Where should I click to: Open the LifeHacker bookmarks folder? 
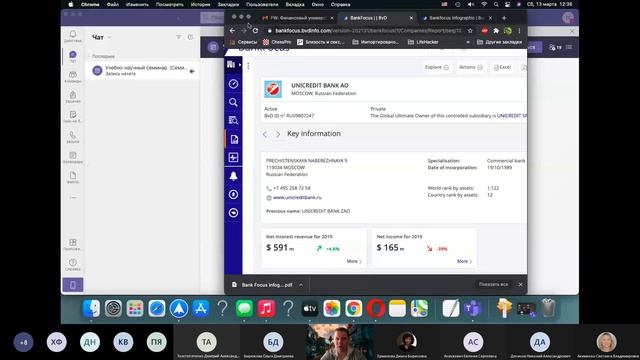coord(423,42)
